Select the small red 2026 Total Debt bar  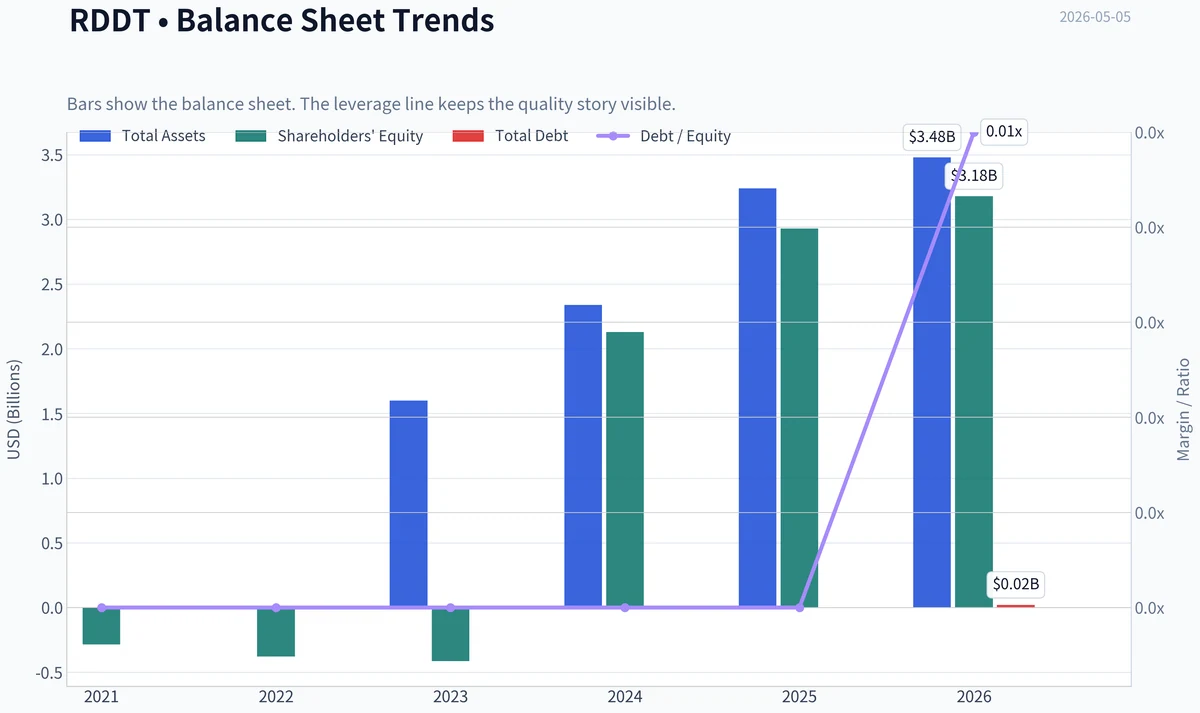point(1016,606)
